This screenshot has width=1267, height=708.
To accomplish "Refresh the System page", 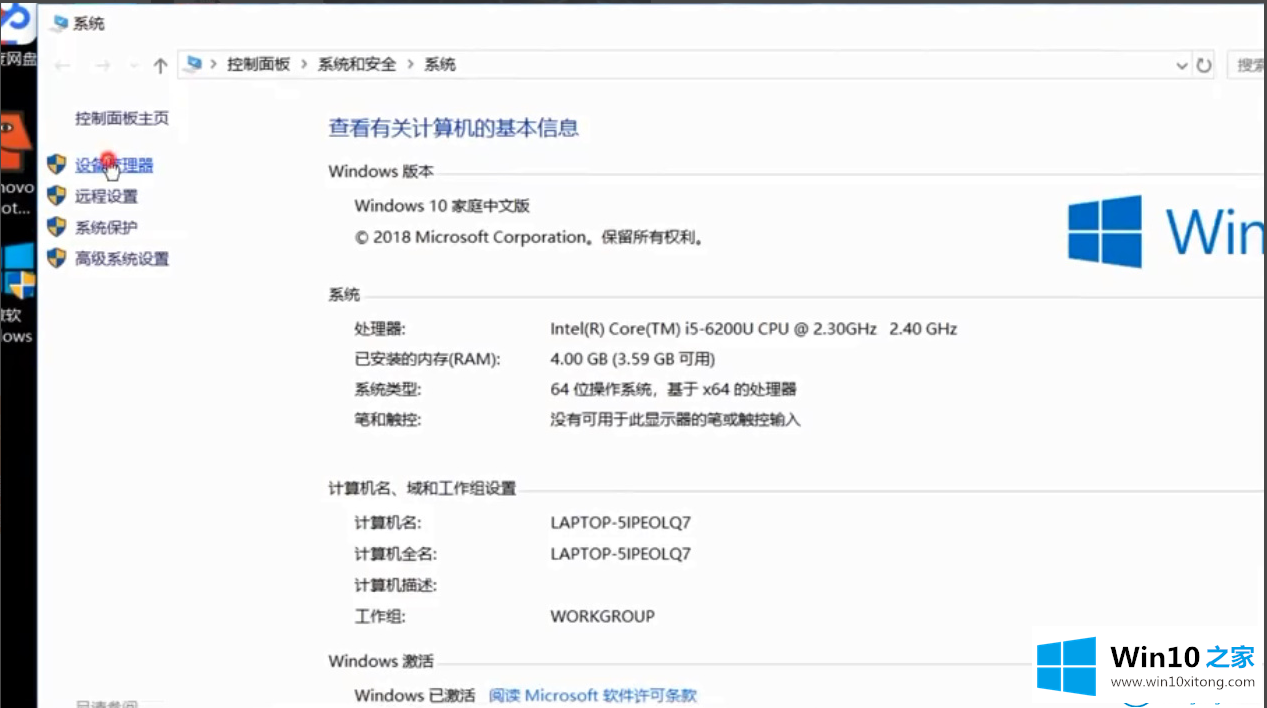I will point(1204,65).
